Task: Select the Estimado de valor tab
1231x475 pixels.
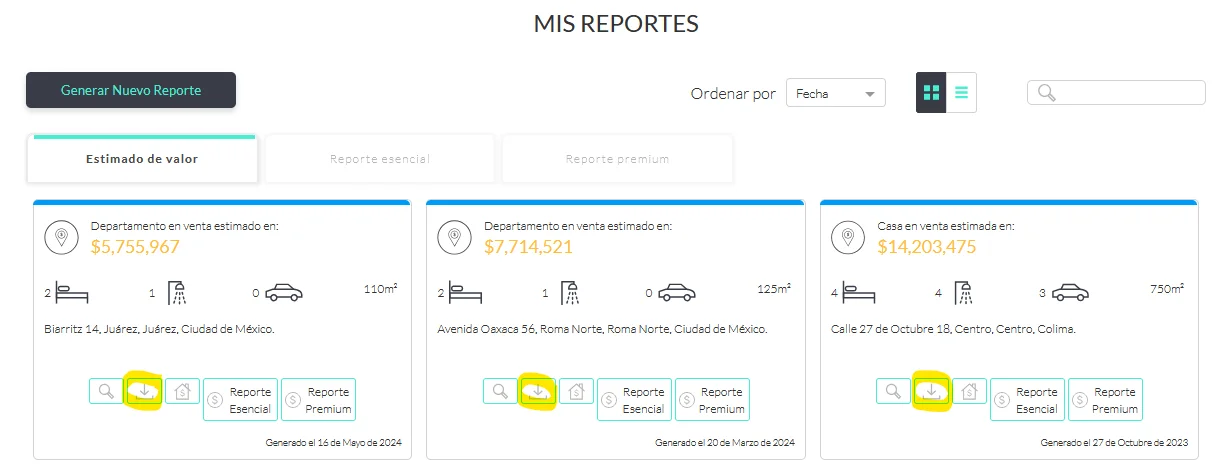Action: point(142,159)
